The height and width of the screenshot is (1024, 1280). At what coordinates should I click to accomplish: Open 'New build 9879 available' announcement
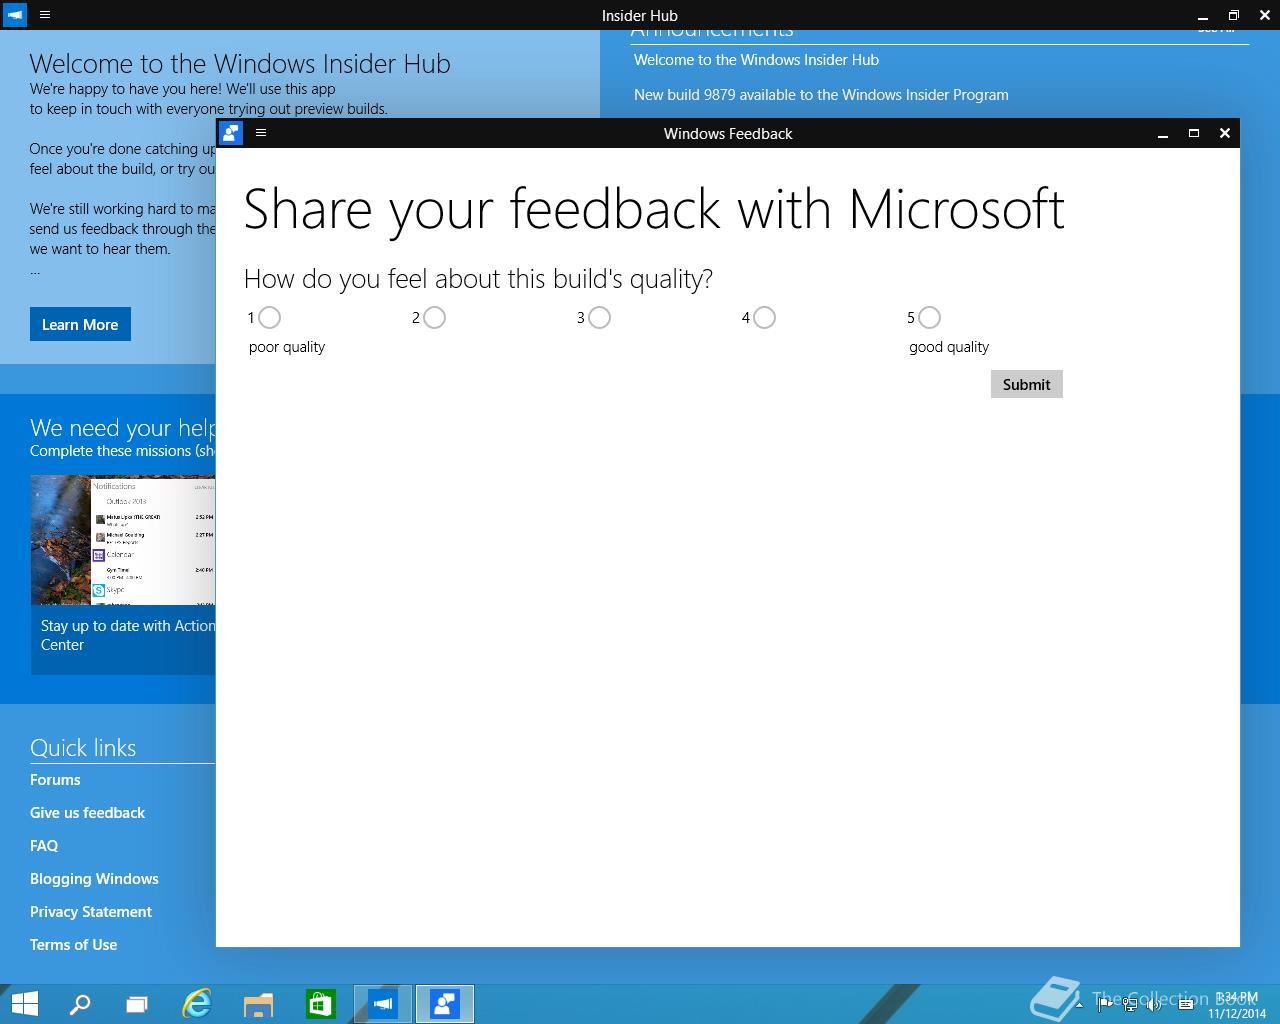pos(821,95)
